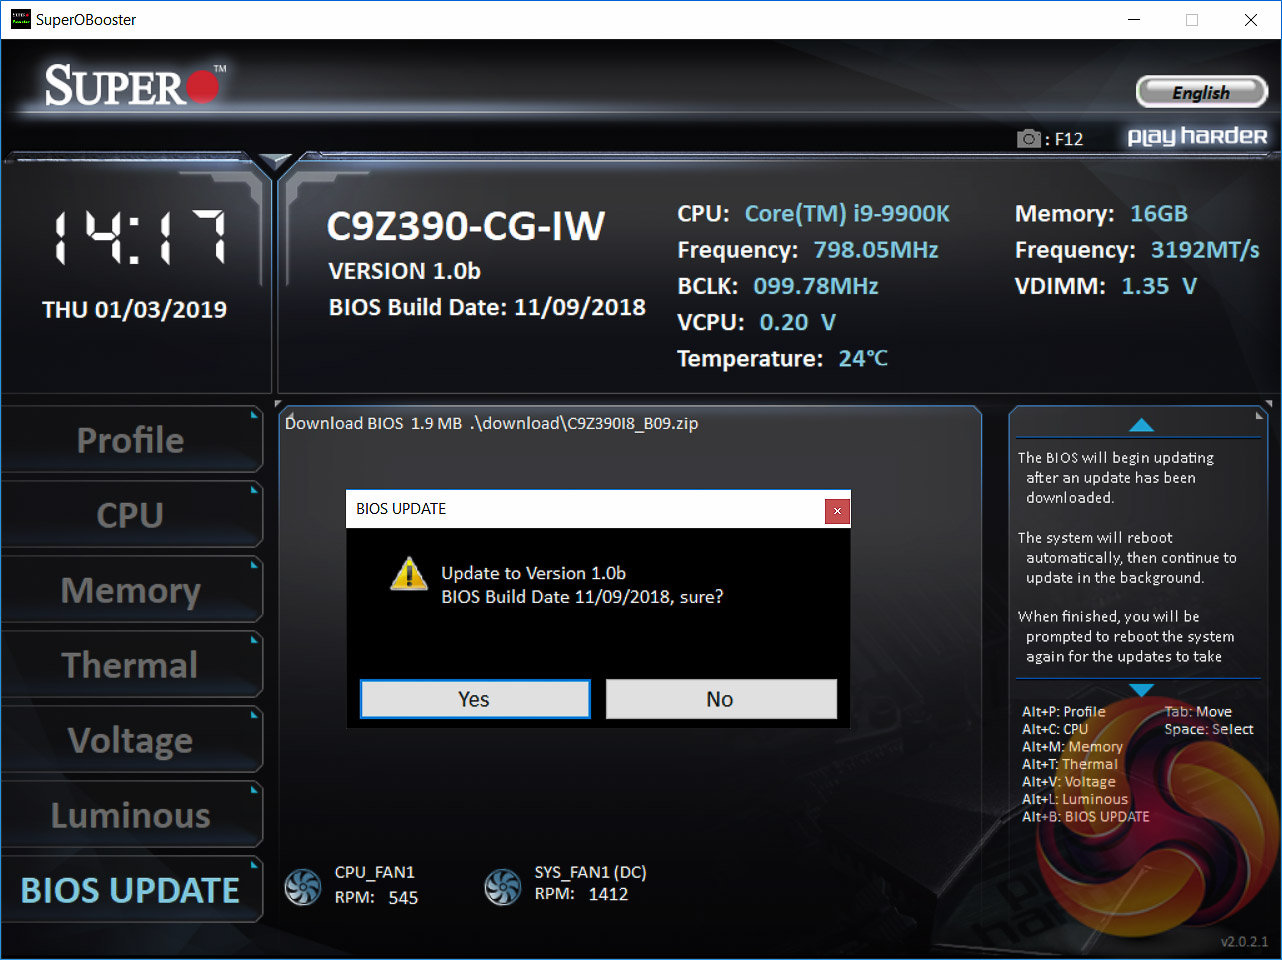Image resolution: width=1282 pixels, height=960 pixels.
Task: Switch to the Luminous tab
Action: [x=131, y=815]
